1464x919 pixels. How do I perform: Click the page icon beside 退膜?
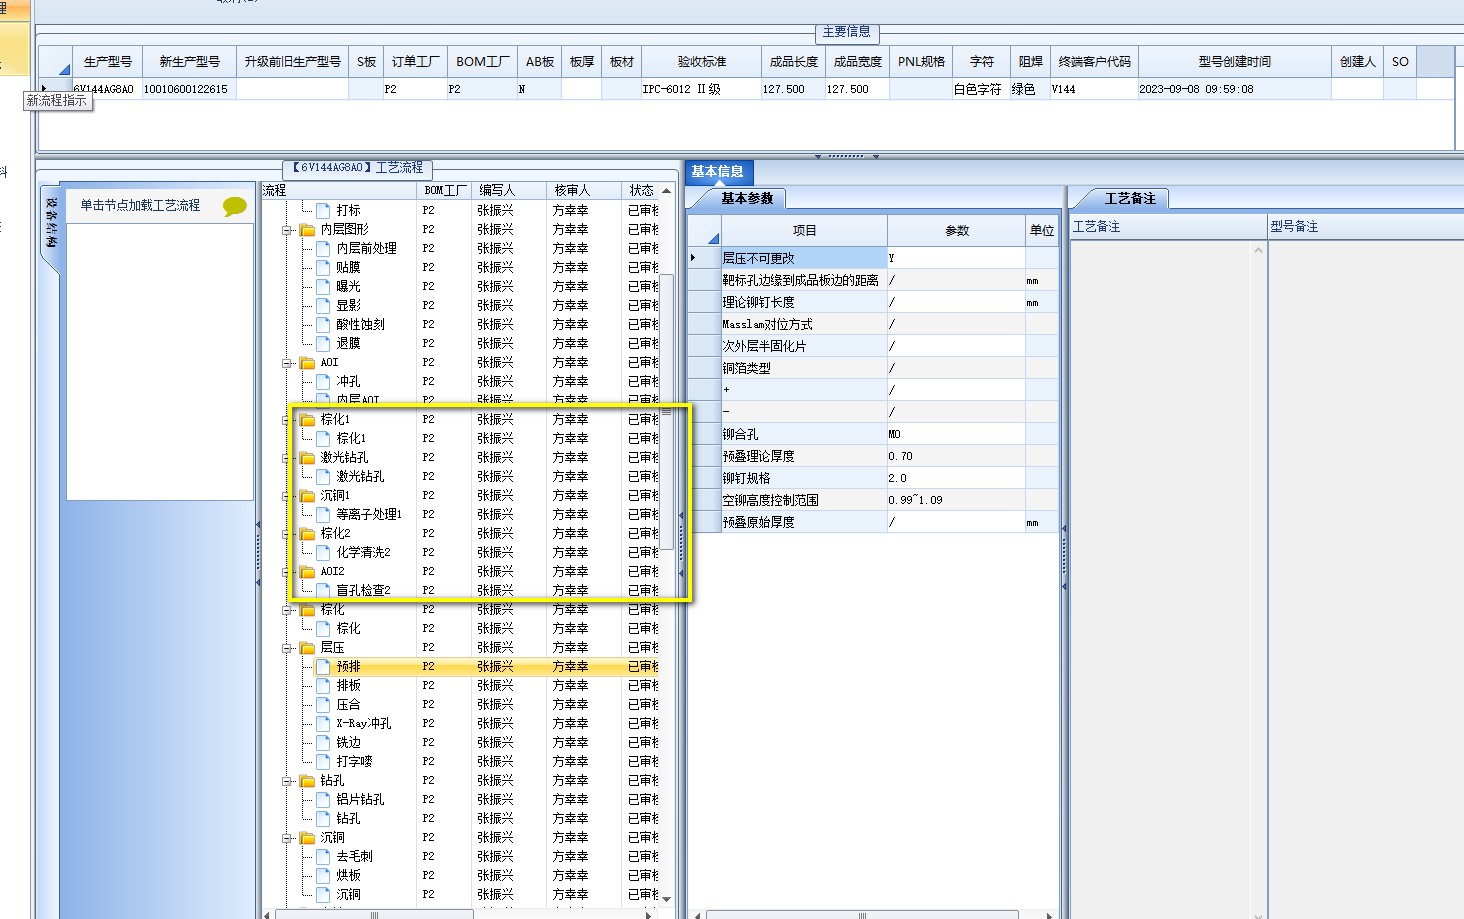[323, 343]
